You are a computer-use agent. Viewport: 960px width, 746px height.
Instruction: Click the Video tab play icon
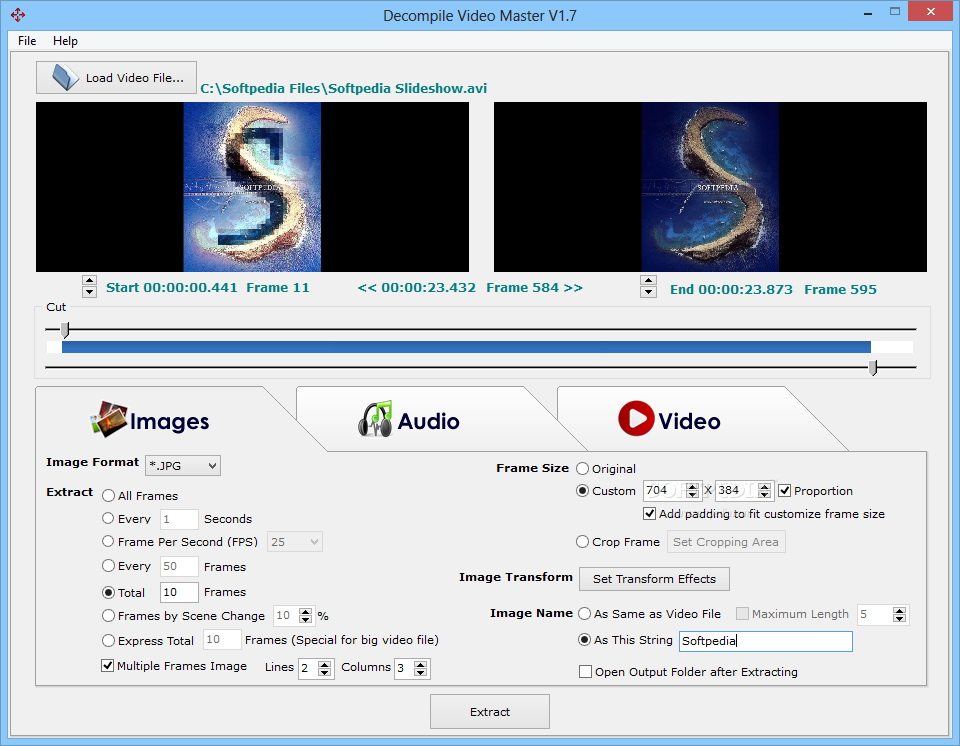click(x=636, y=420)
